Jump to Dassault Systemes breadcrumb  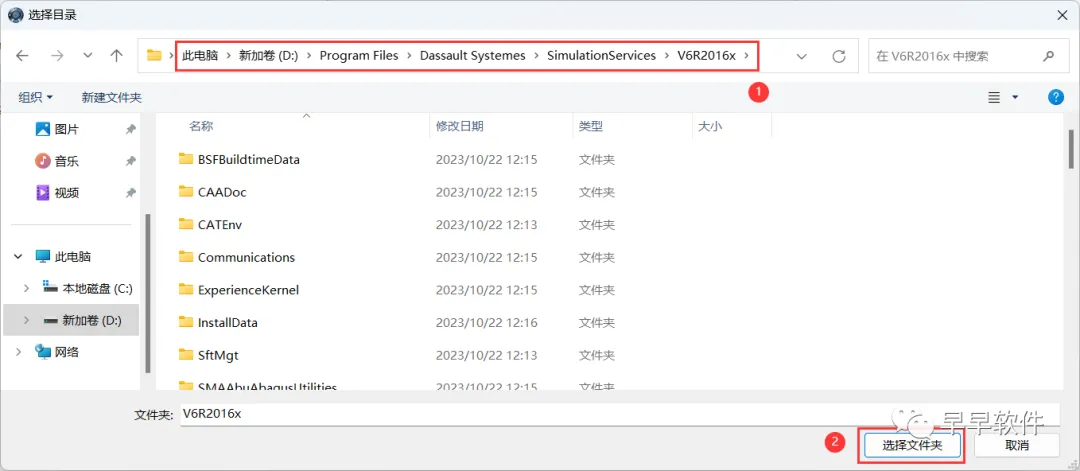pos(472,56)
